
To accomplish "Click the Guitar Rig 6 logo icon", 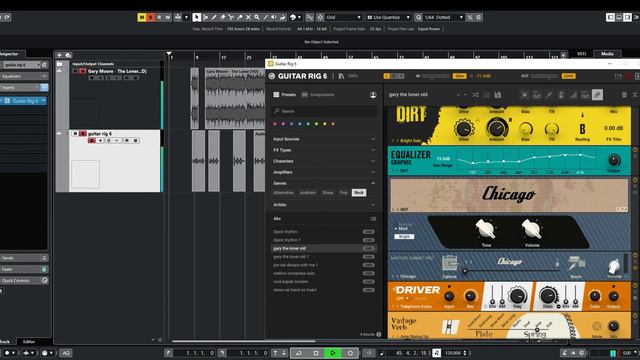I will point(271,76).
